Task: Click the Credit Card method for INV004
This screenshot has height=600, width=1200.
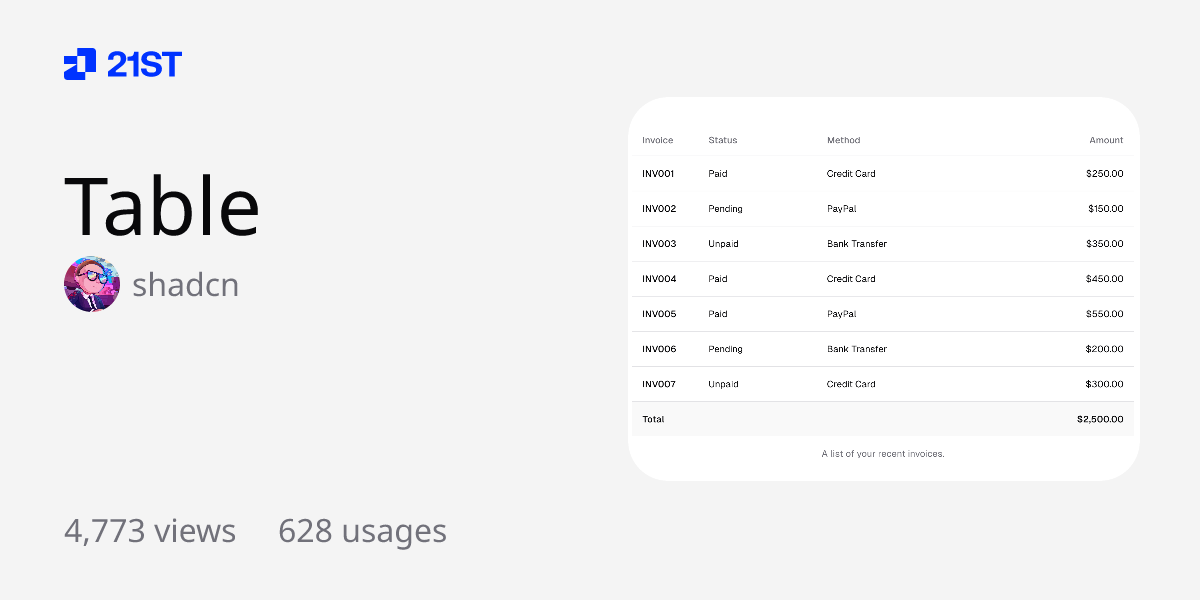Action: coord(851,278)
